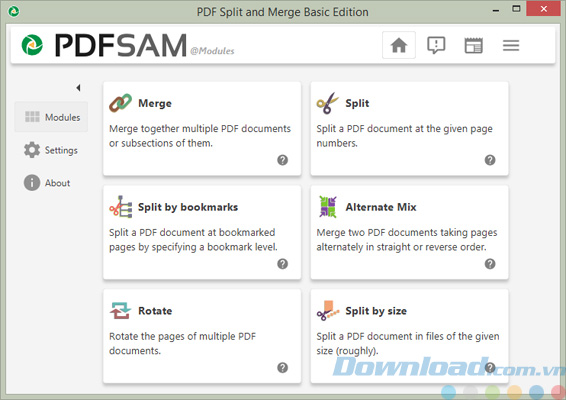Open the hamburger menu
566x400 pixels.
click(x=511, y=45)
